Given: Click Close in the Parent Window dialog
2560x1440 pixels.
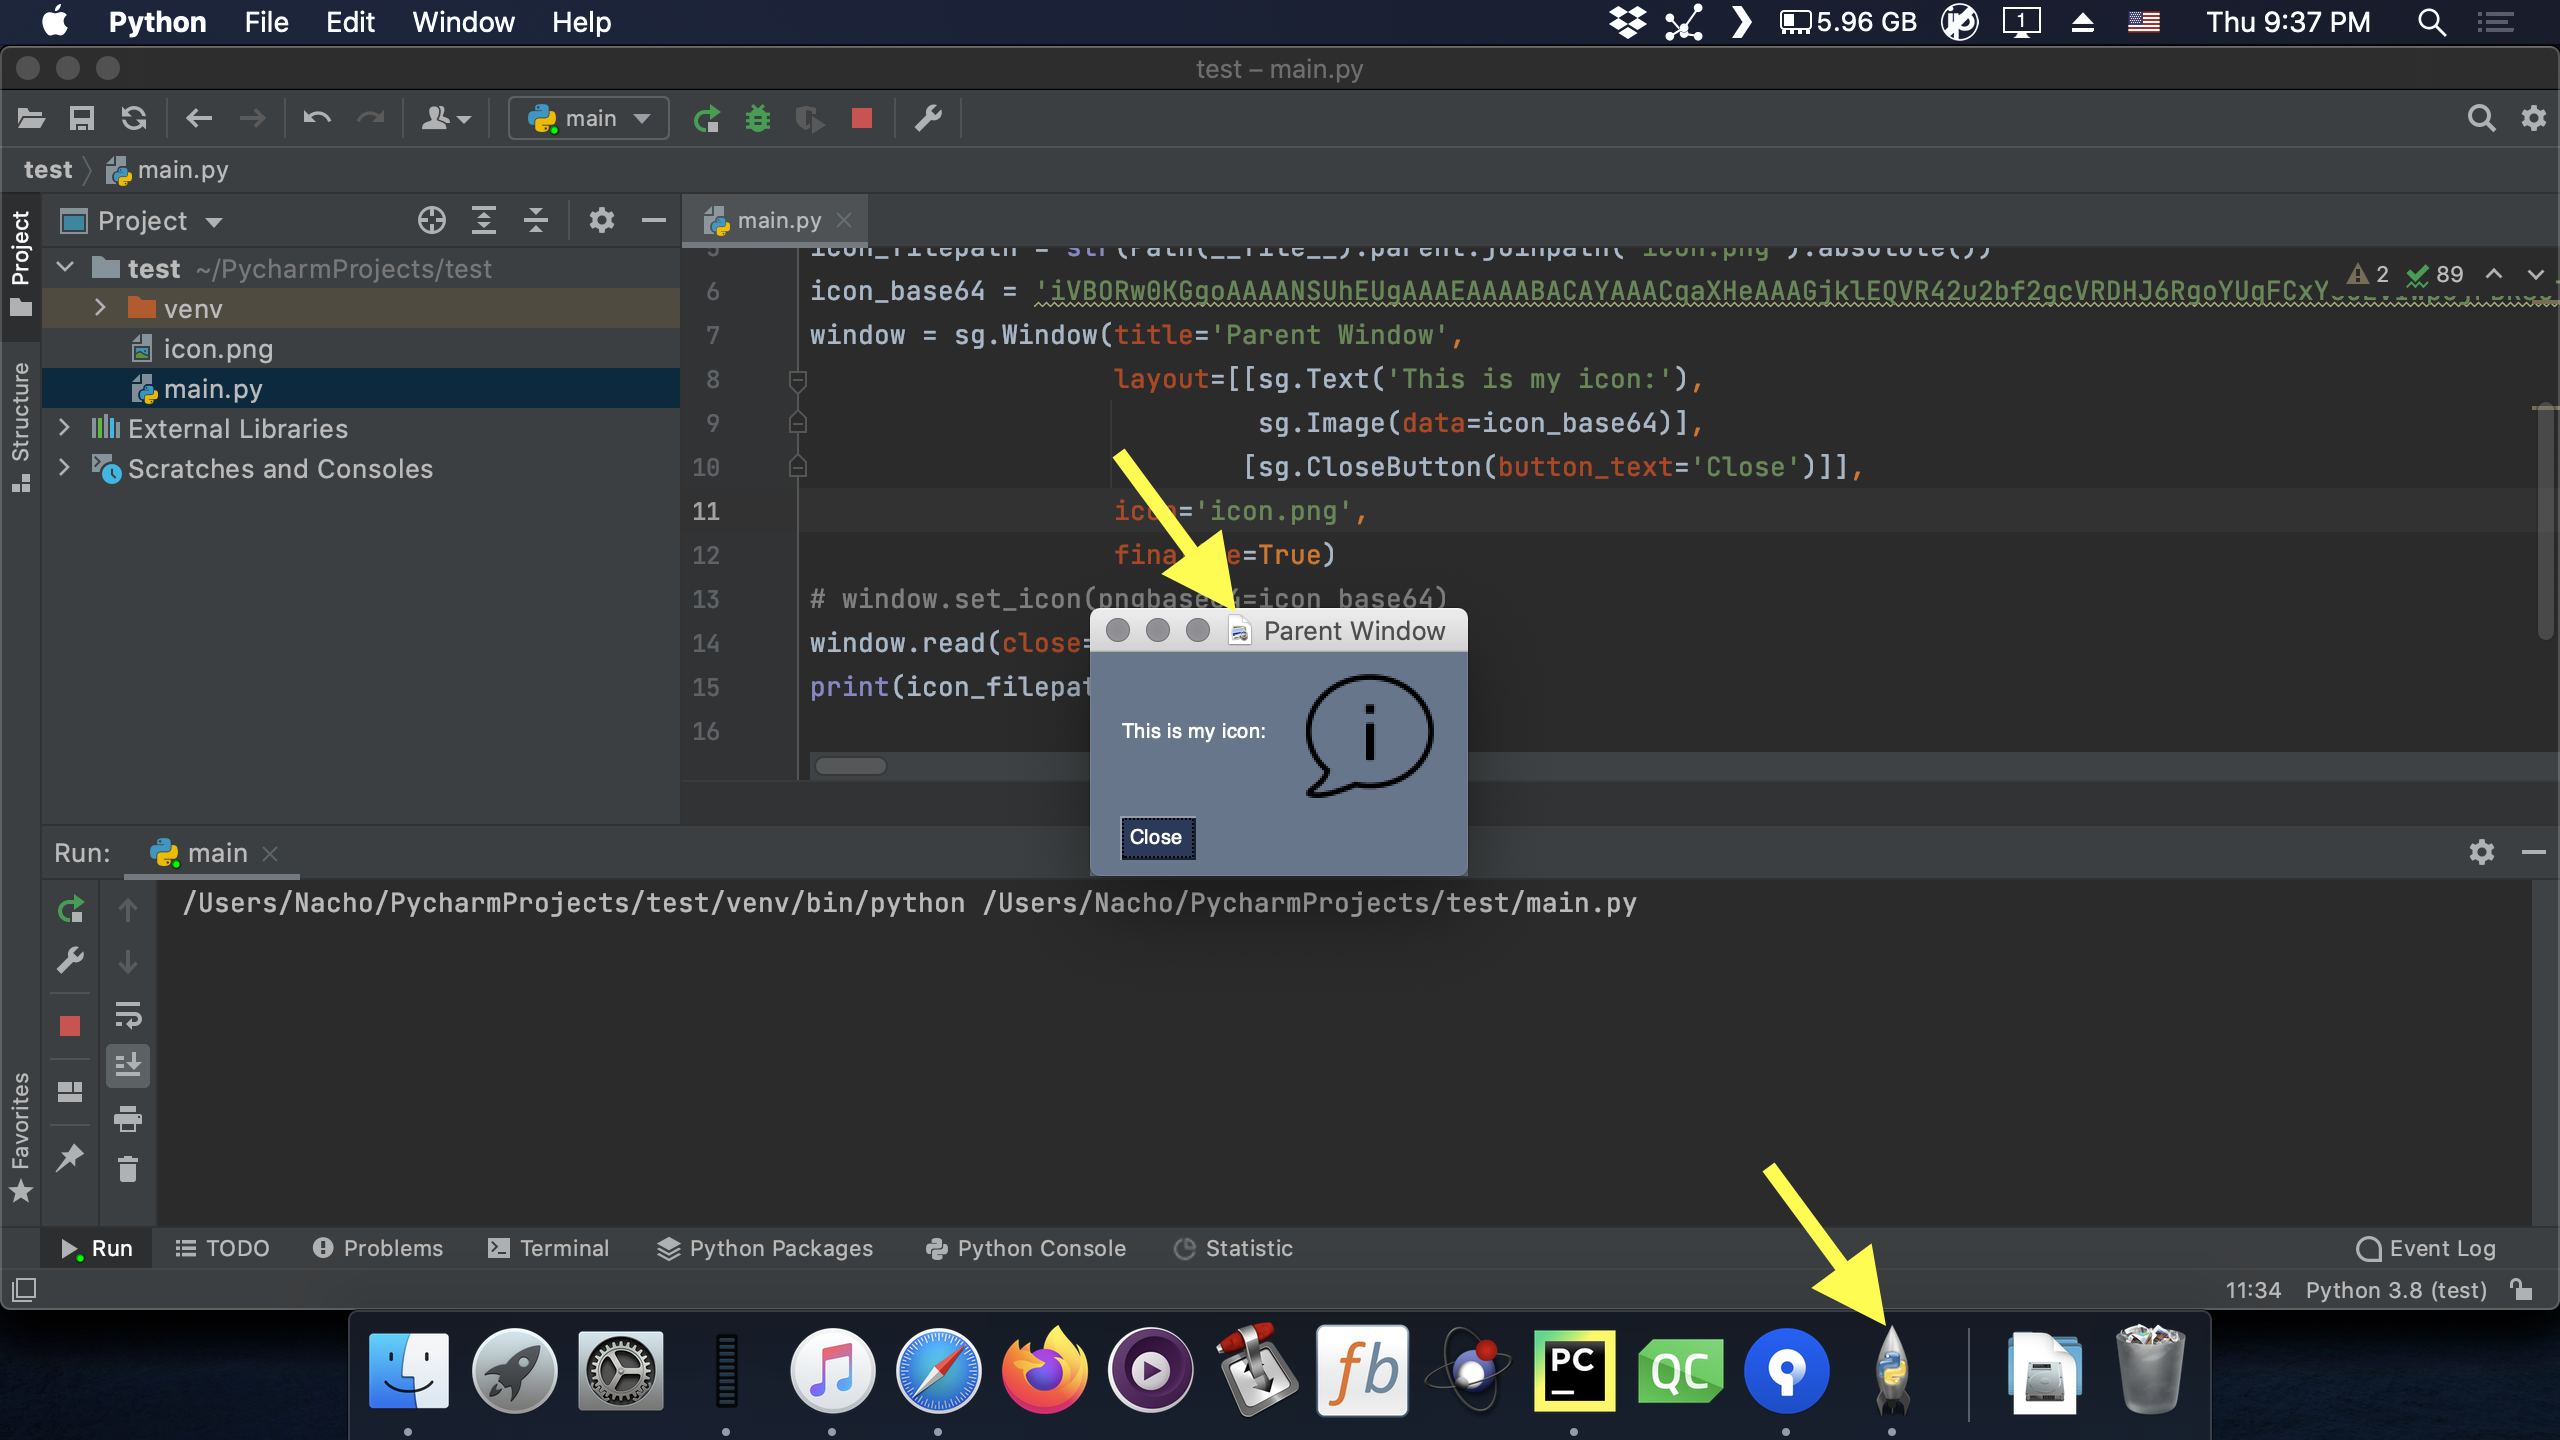Looking at the screenshot, I should tap(1156, 838).
